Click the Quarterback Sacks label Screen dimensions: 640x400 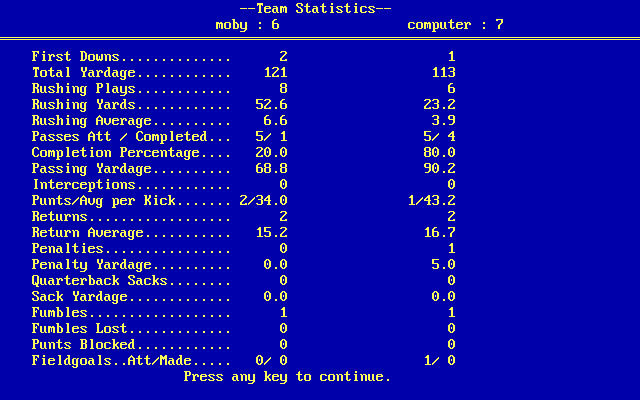pos(100,280)
